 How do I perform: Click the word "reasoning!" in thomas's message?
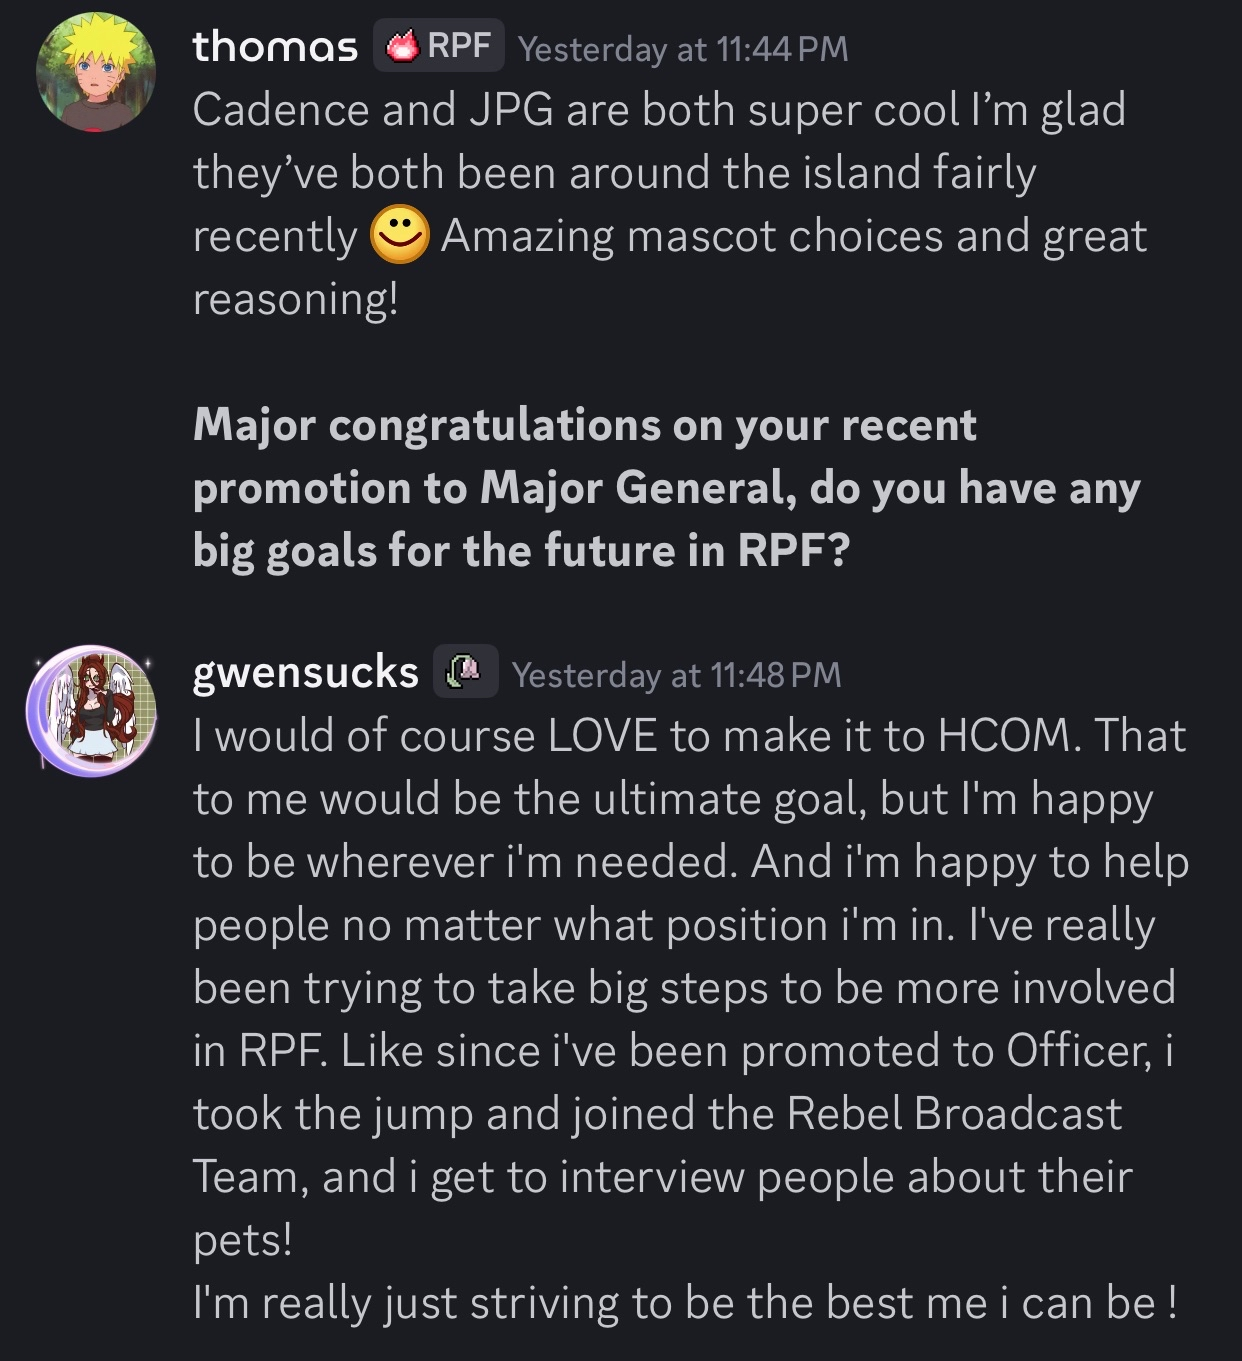point(295,299)
